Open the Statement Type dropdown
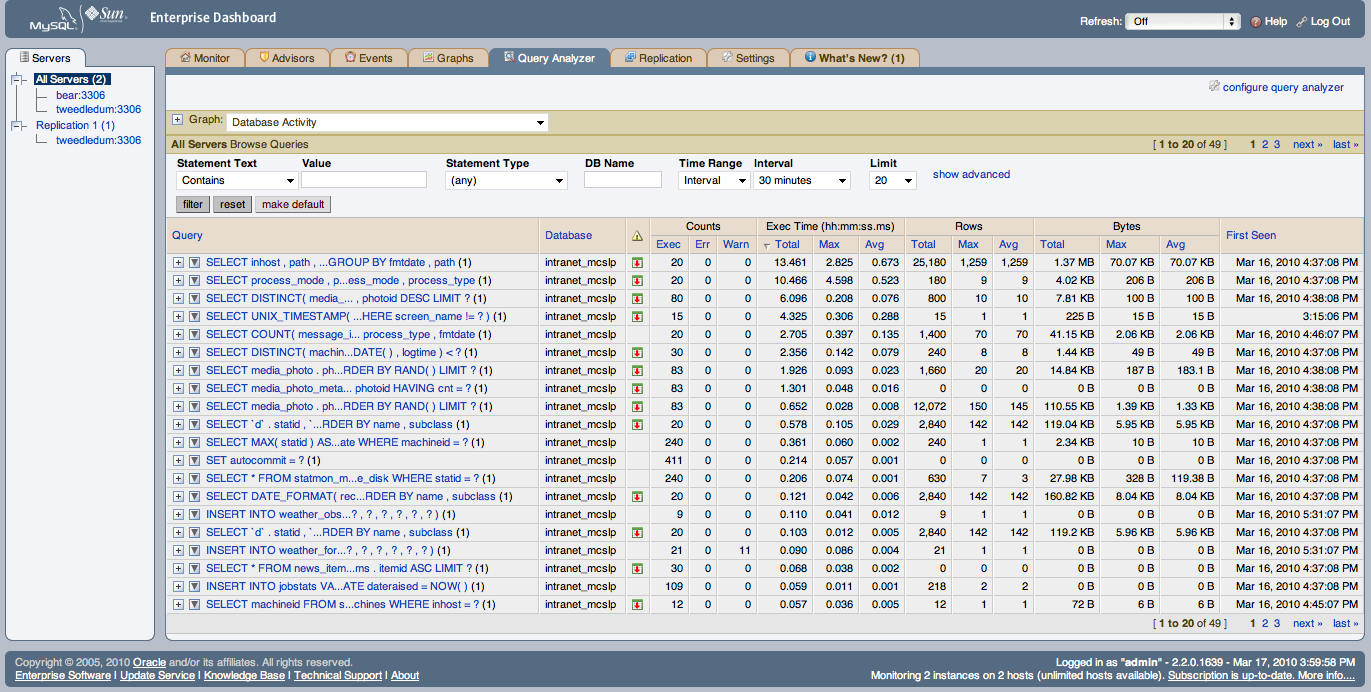Image resolution: width=1371 pixels, height=692 pixels. pos(506,181)
